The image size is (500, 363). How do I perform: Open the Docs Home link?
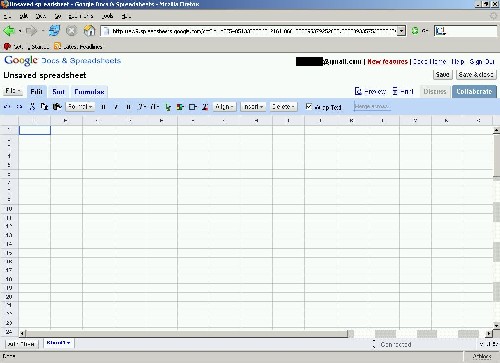click(429, 62)
